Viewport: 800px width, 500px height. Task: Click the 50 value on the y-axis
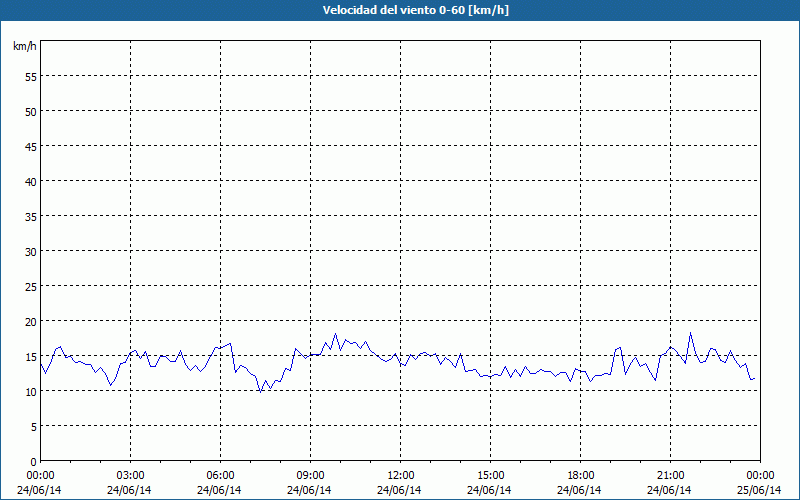pyautogui.click(x=31, y=112)
